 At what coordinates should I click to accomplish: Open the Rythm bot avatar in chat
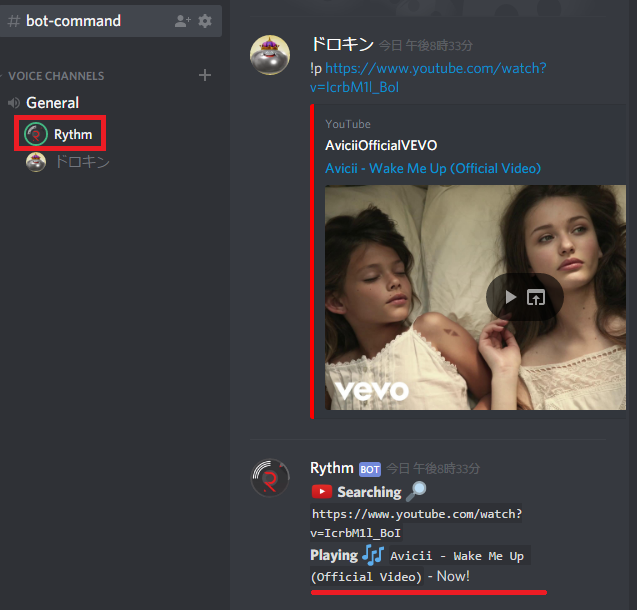coord(270,478)
